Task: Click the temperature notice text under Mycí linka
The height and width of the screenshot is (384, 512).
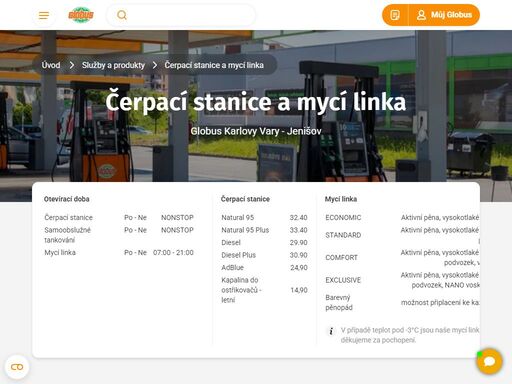Action: point(410,335)
